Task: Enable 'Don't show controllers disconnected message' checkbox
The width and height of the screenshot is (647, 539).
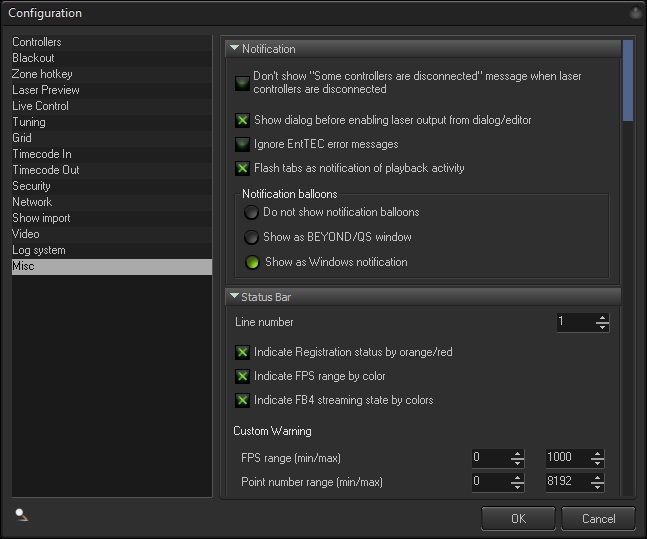Action: click(x=242, y=83)
